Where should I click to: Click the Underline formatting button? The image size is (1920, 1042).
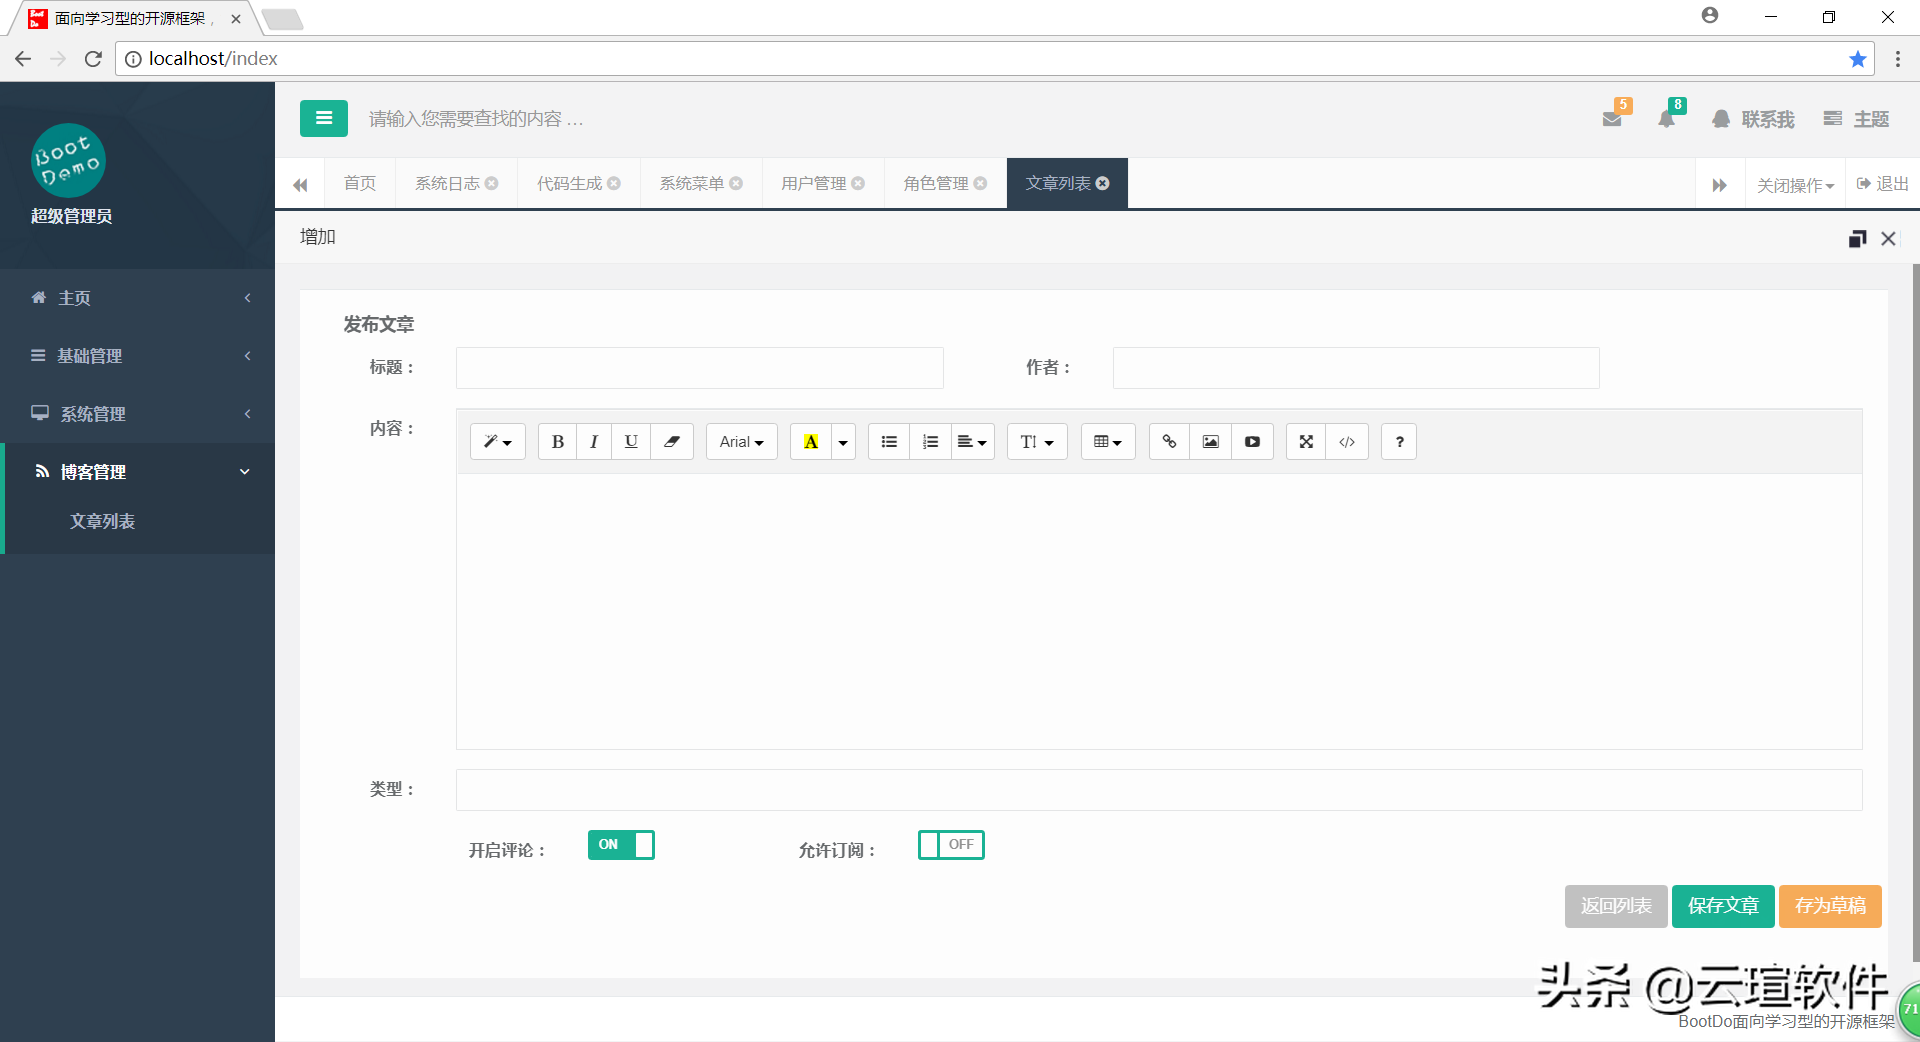(x=631, y=442)
